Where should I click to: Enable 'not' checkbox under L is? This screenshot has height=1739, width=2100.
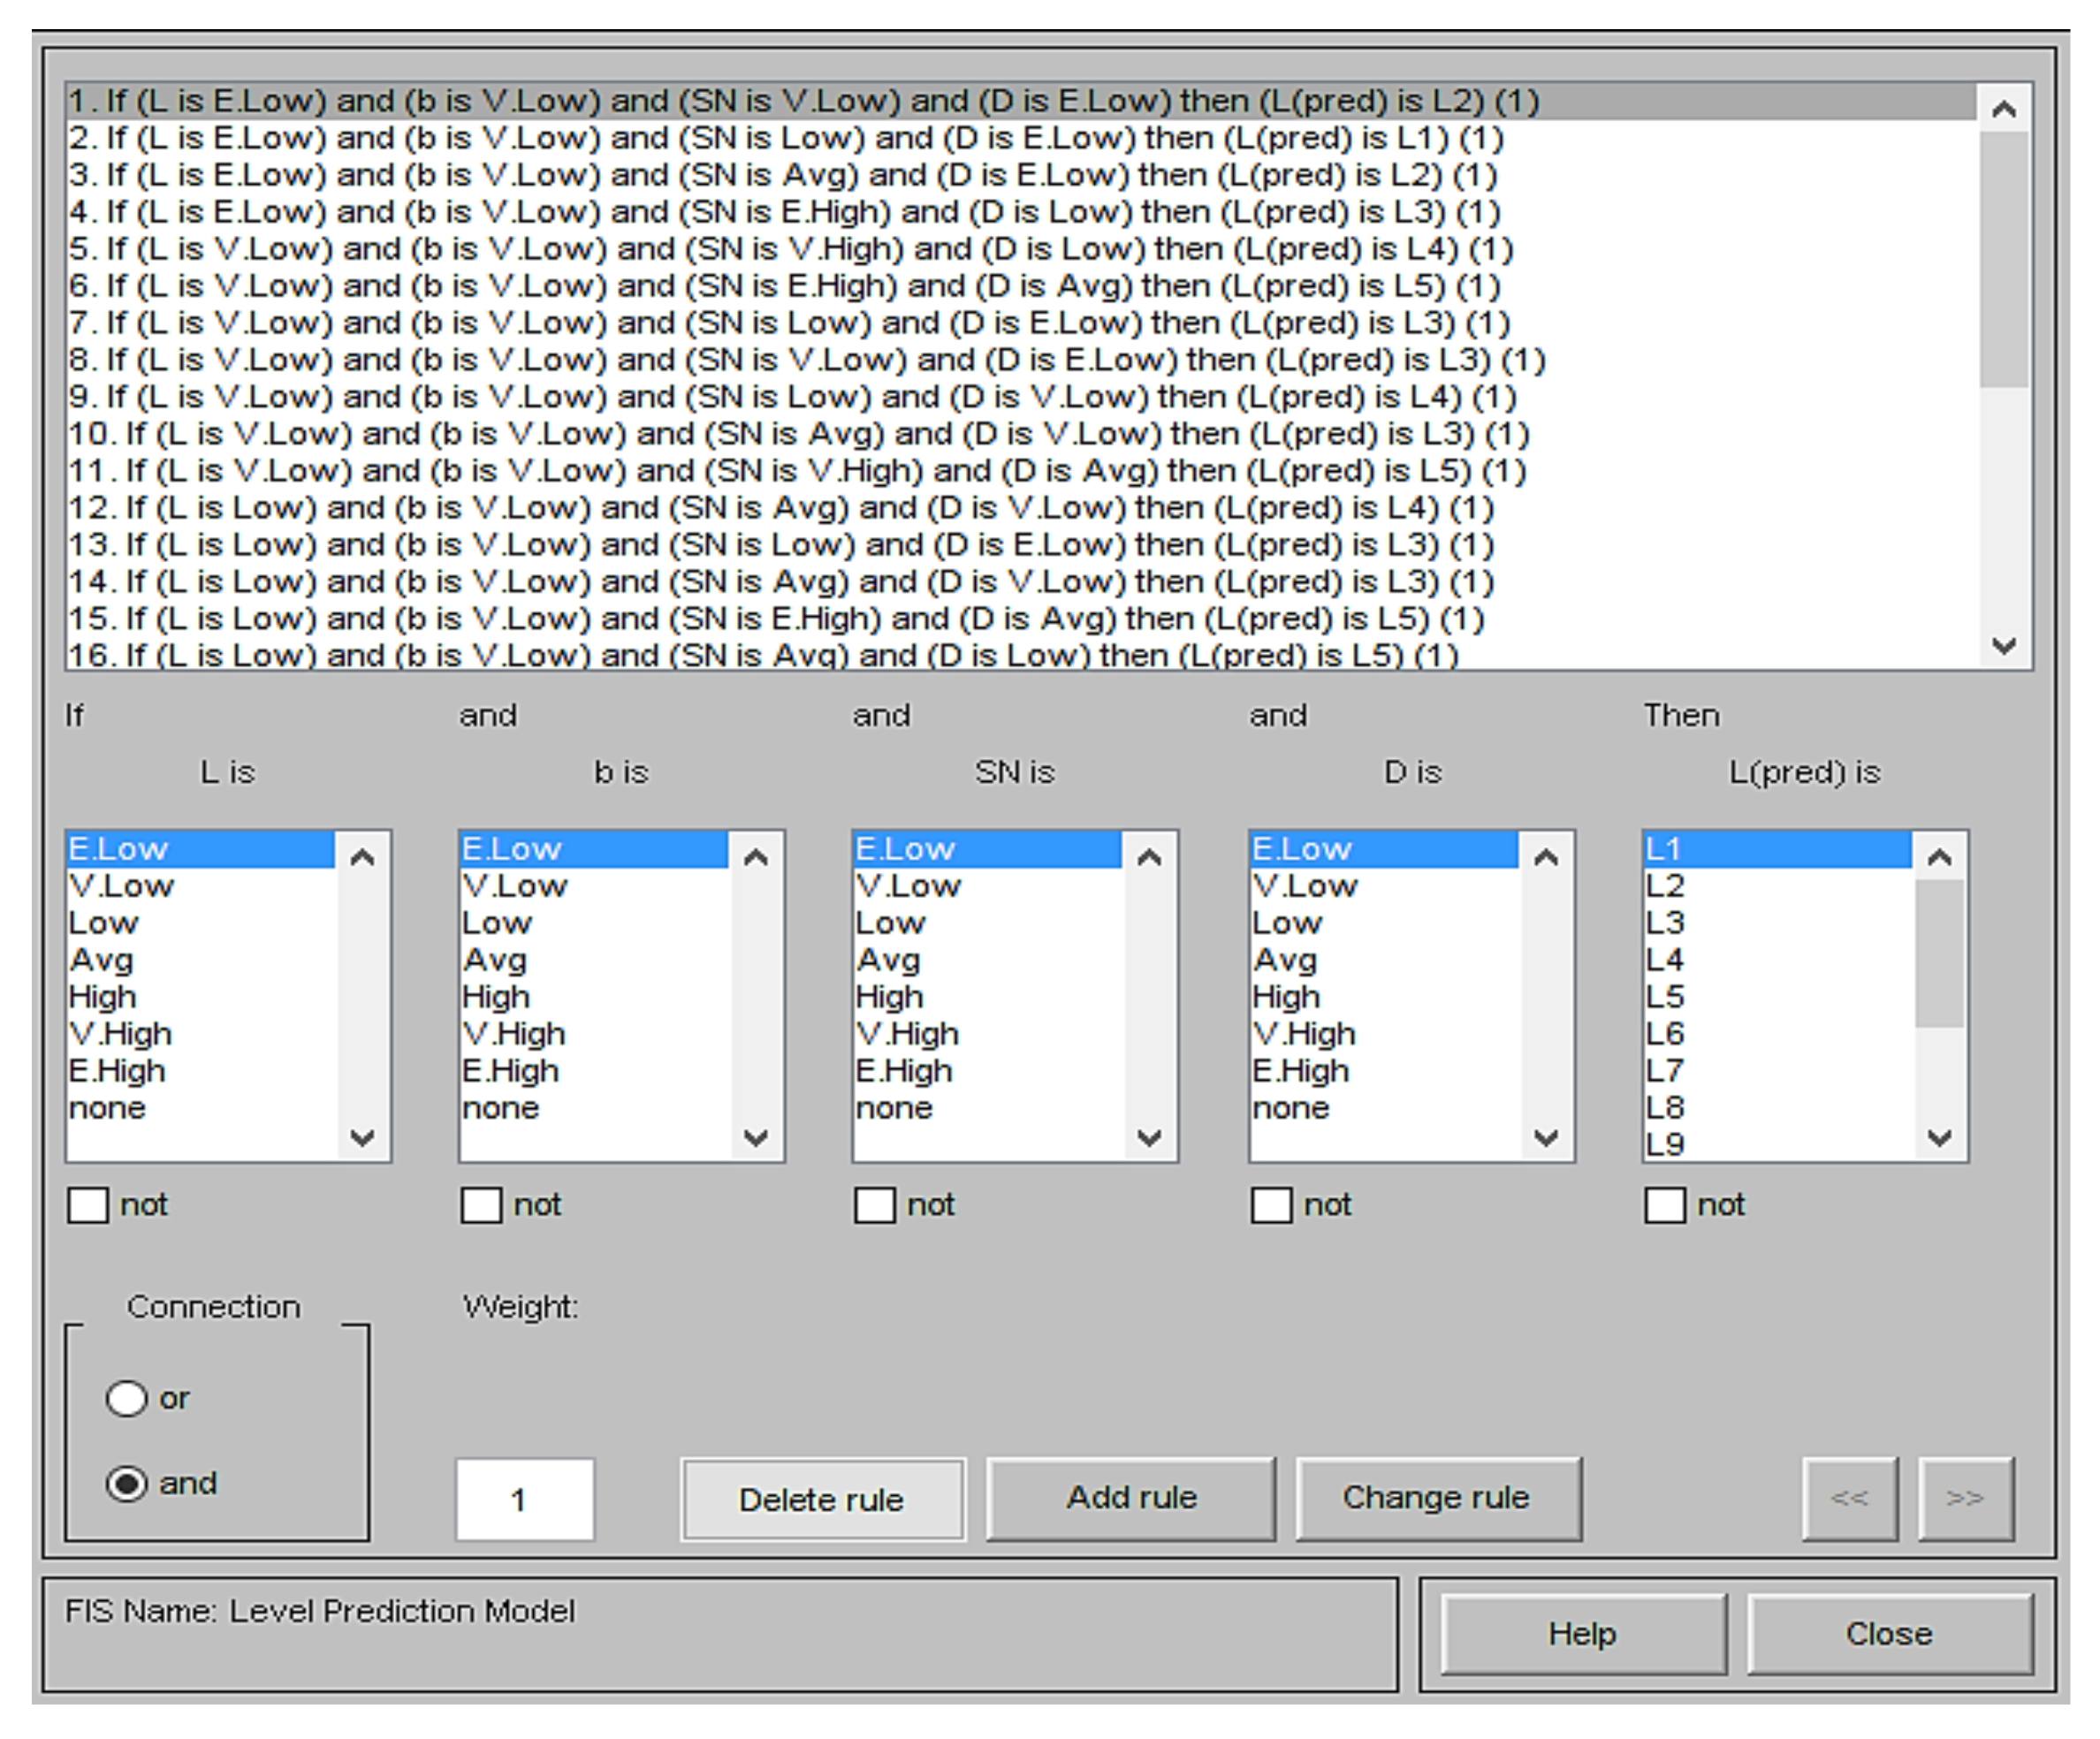pos(88,1204)
